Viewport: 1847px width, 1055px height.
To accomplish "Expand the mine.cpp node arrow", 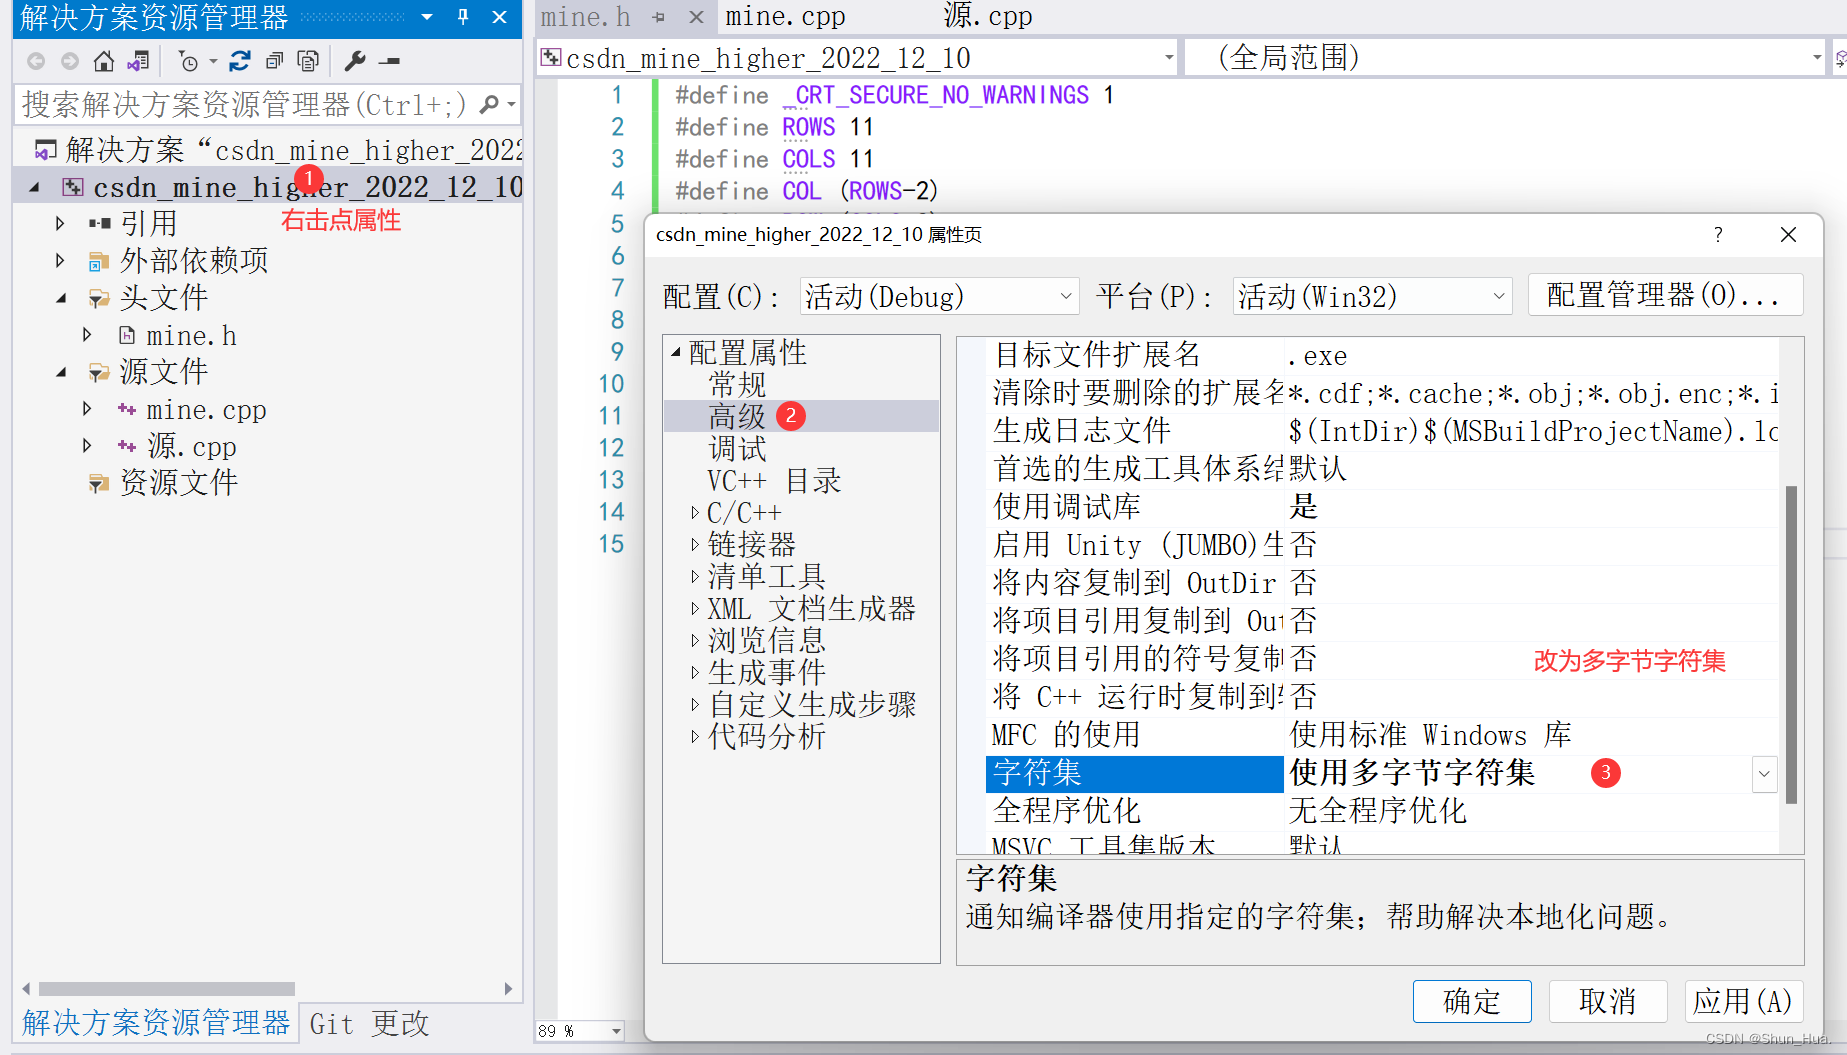I will coord(87,410).
